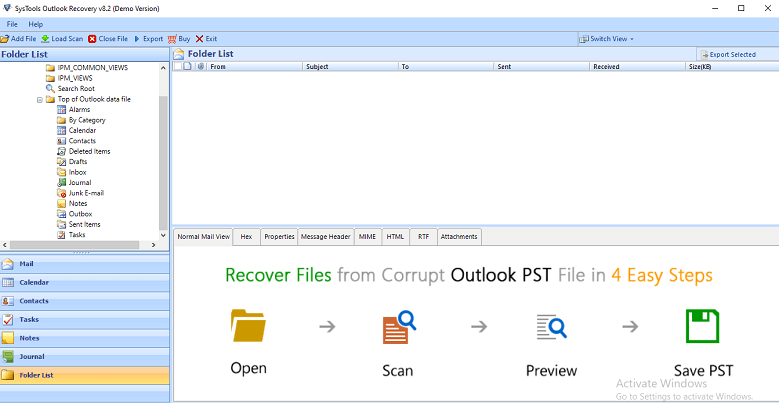Switch to the Normal Mail View tab
The height and width of the screenshot is (403, 779).
[x=204, y=237]
